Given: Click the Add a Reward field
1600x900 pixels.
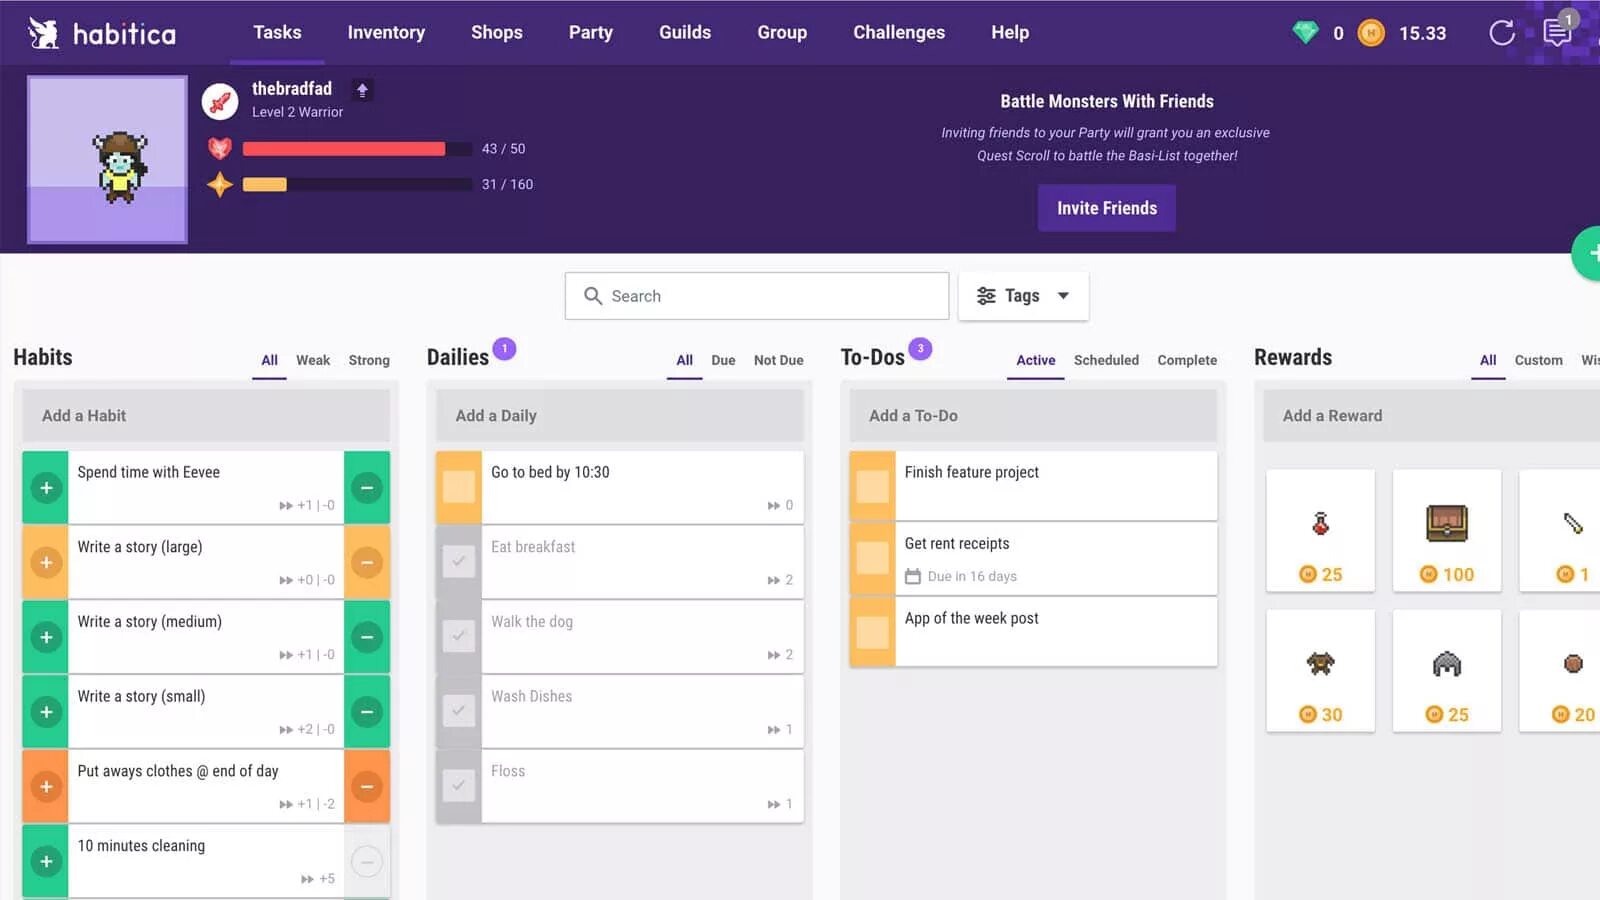Looking at the screenshot, I should [x=1431, y=416].
